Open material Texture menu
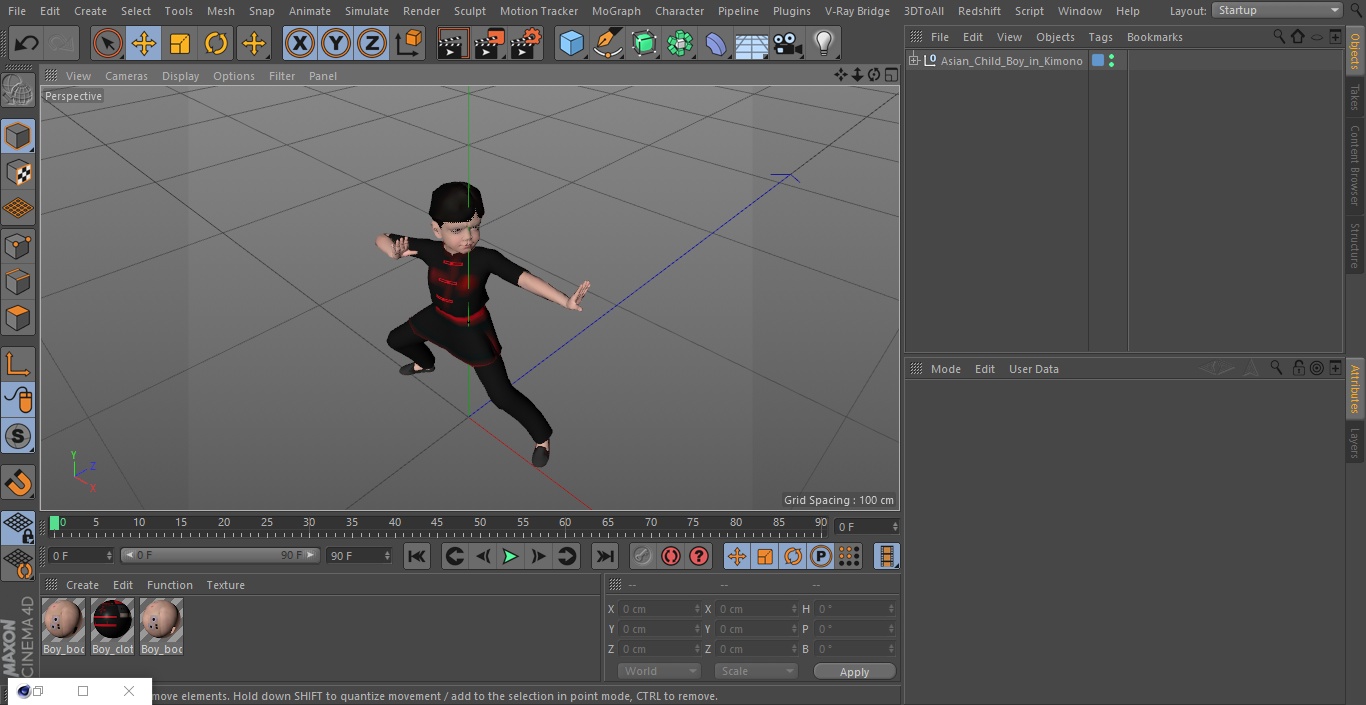This screenshot has height=705, width=1366. 226,585
